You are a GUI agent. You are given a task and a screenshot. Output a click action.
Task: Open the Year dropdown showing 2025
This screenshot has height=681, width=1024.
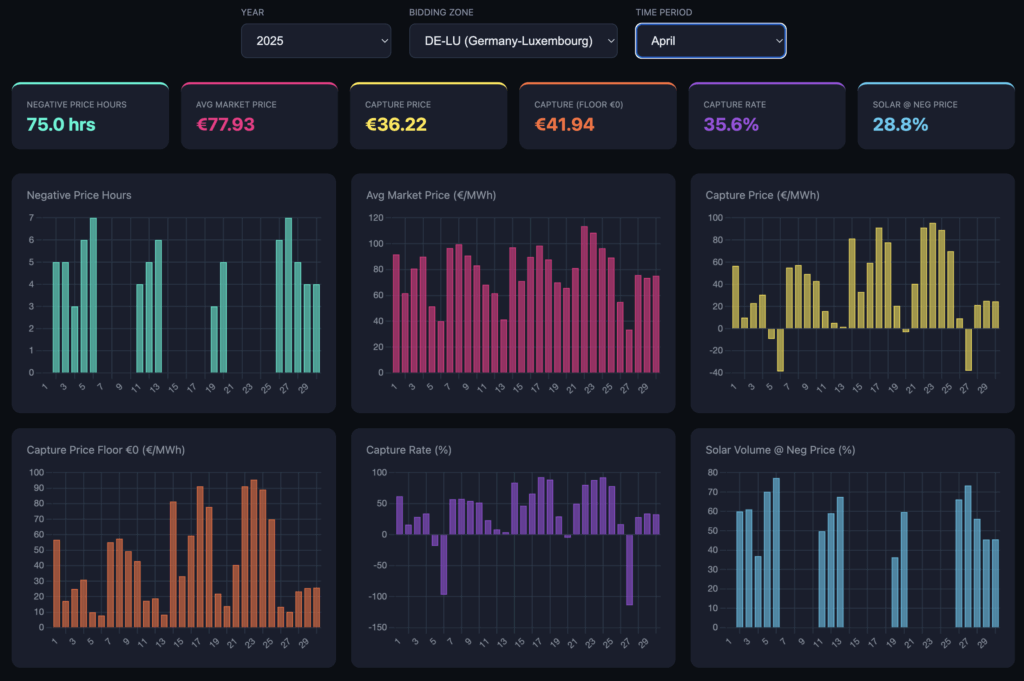tap(316, 40)
